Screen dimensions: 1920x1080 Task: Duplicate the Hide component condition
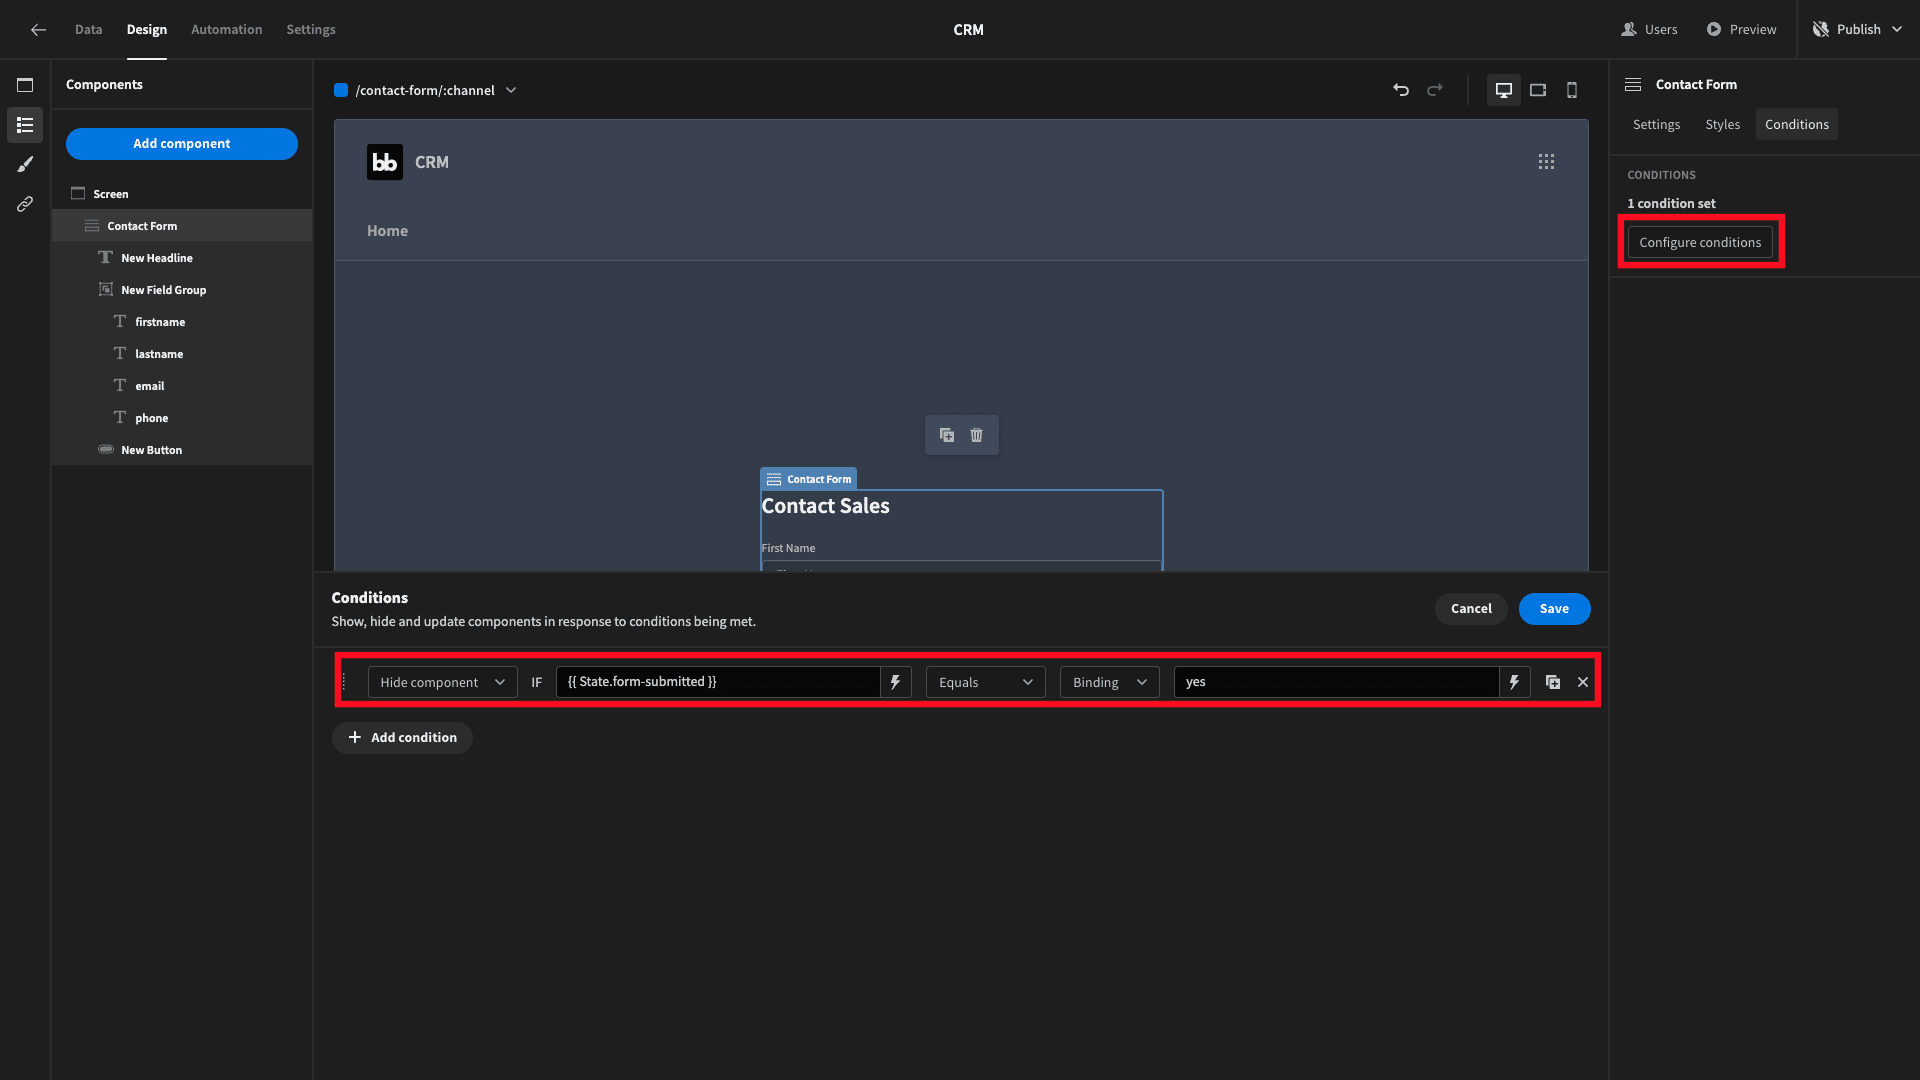pyautogui.click(x=1553, y=682)
